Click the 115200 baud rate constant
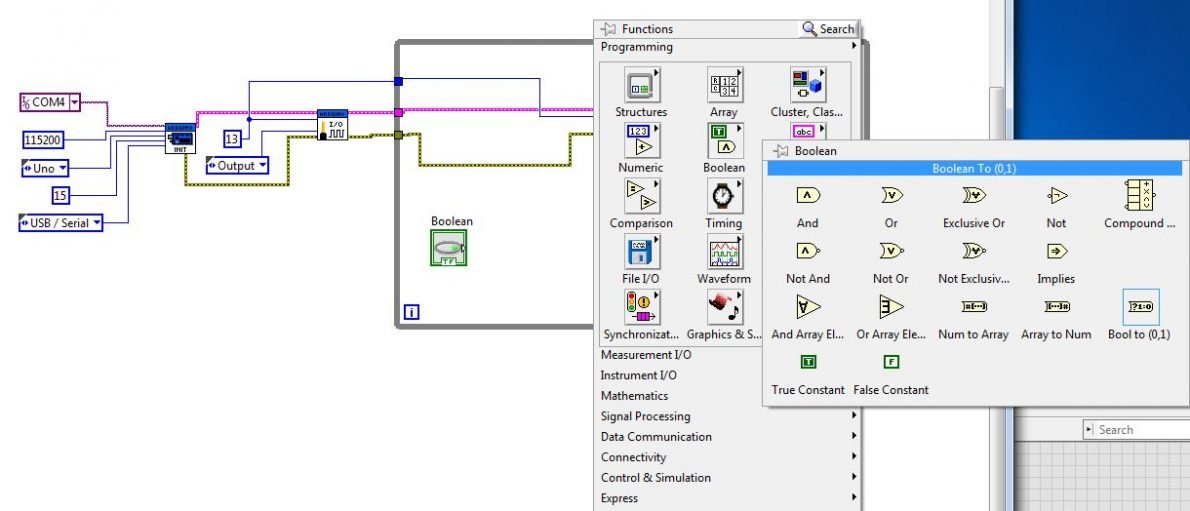This screenshot has height=511, width=1190. [x=43, y=140]
